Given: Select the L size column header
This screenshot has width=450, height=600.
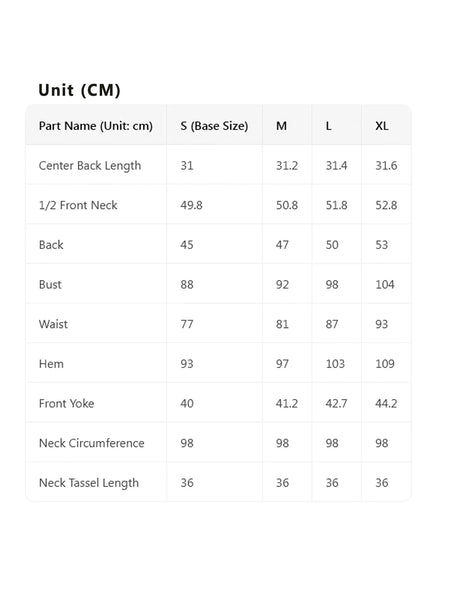Looking at the screenshot, I should (328, 126).
